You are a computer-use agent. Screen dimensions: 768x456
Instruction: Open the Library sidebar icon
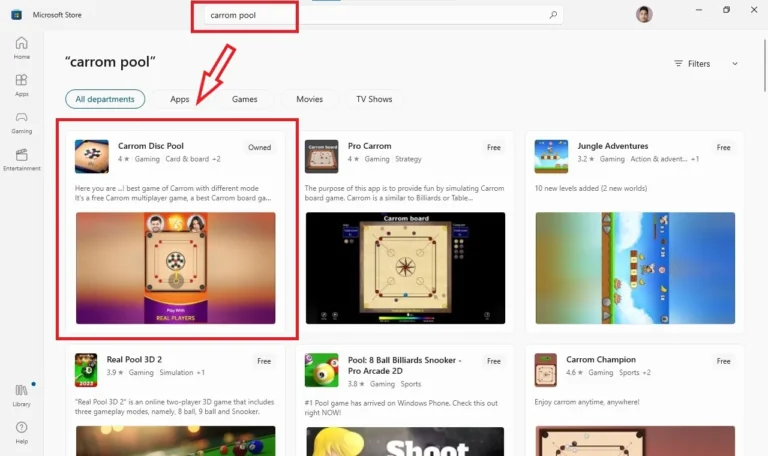point(21,394)
